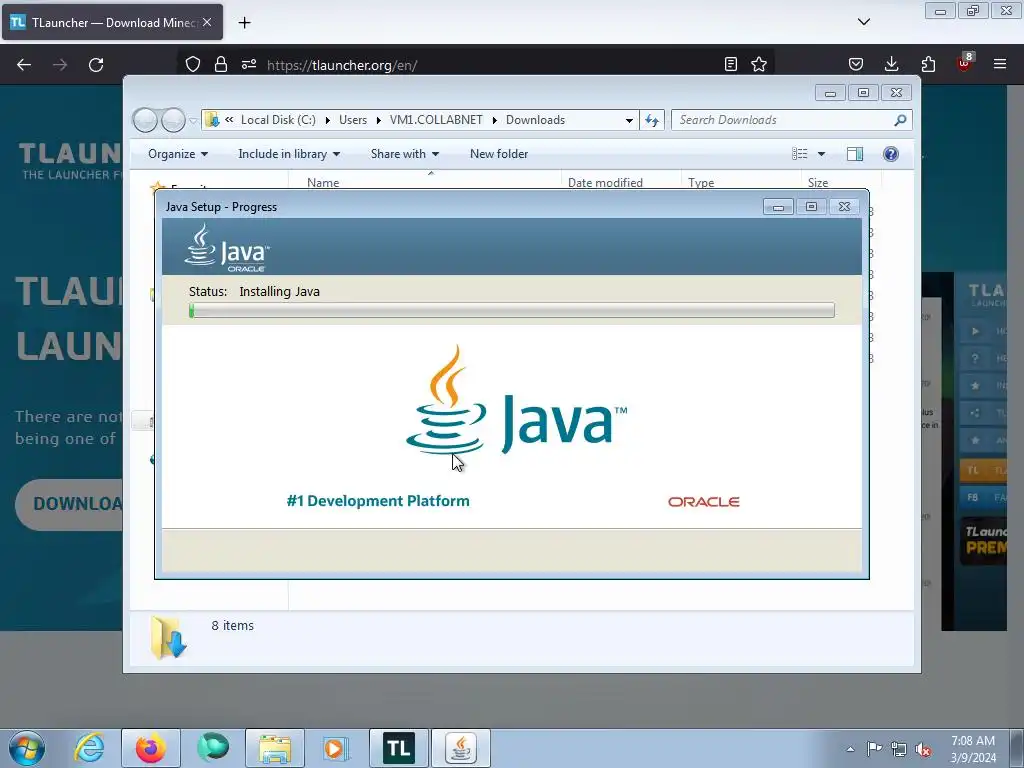Image resolution: width=1024 pixels, height=768 pixels.
Task: Open Windows Explorer taskbar icon
Action: (x=275, y=748)
